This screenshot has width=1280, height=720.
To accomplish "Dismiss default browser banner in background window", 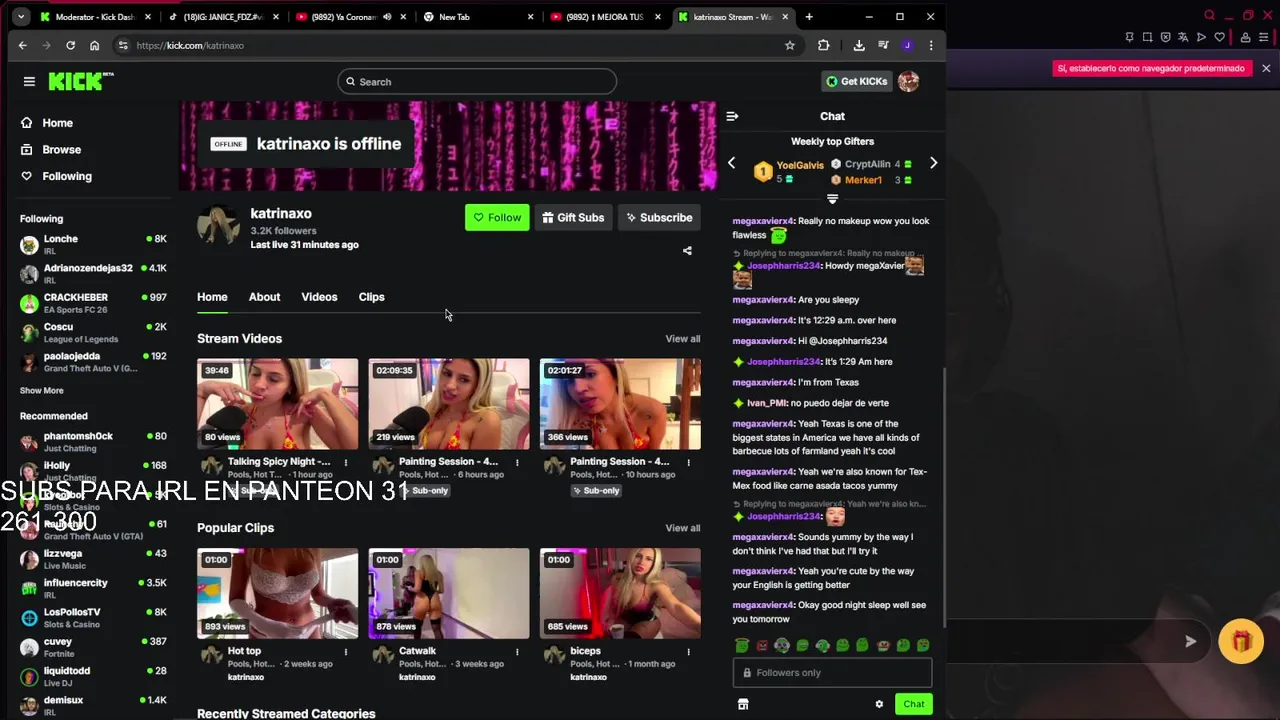I will (x=1266, y=68).
